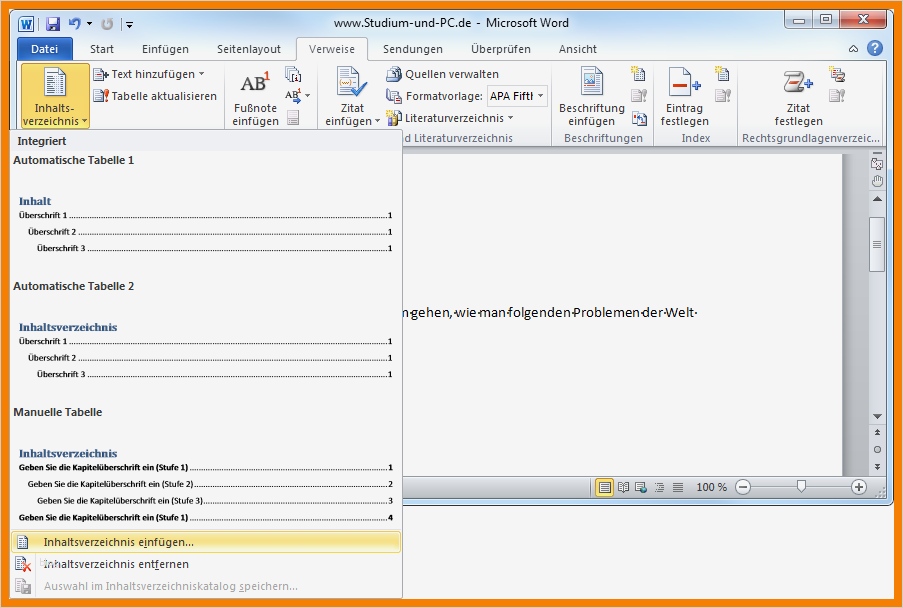Click the 100 % zoom level

tap(711, 487)
